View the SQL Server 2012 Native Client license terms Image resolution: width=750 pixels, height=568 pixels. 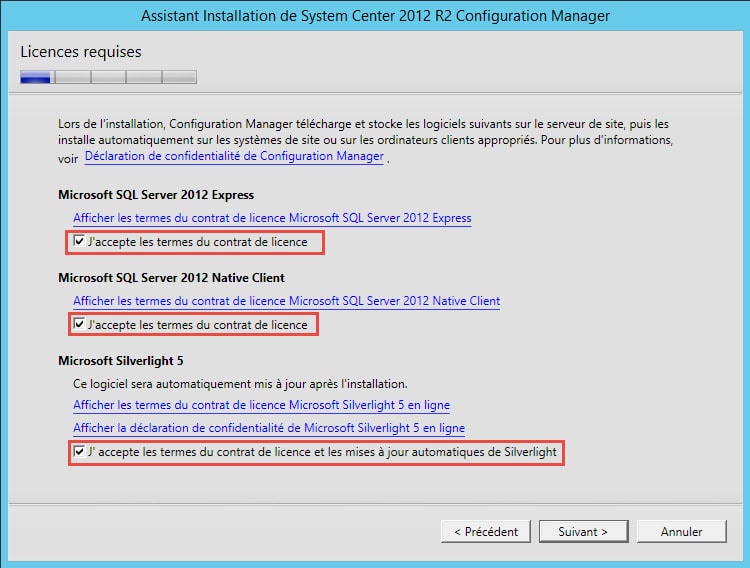[286, 301]
